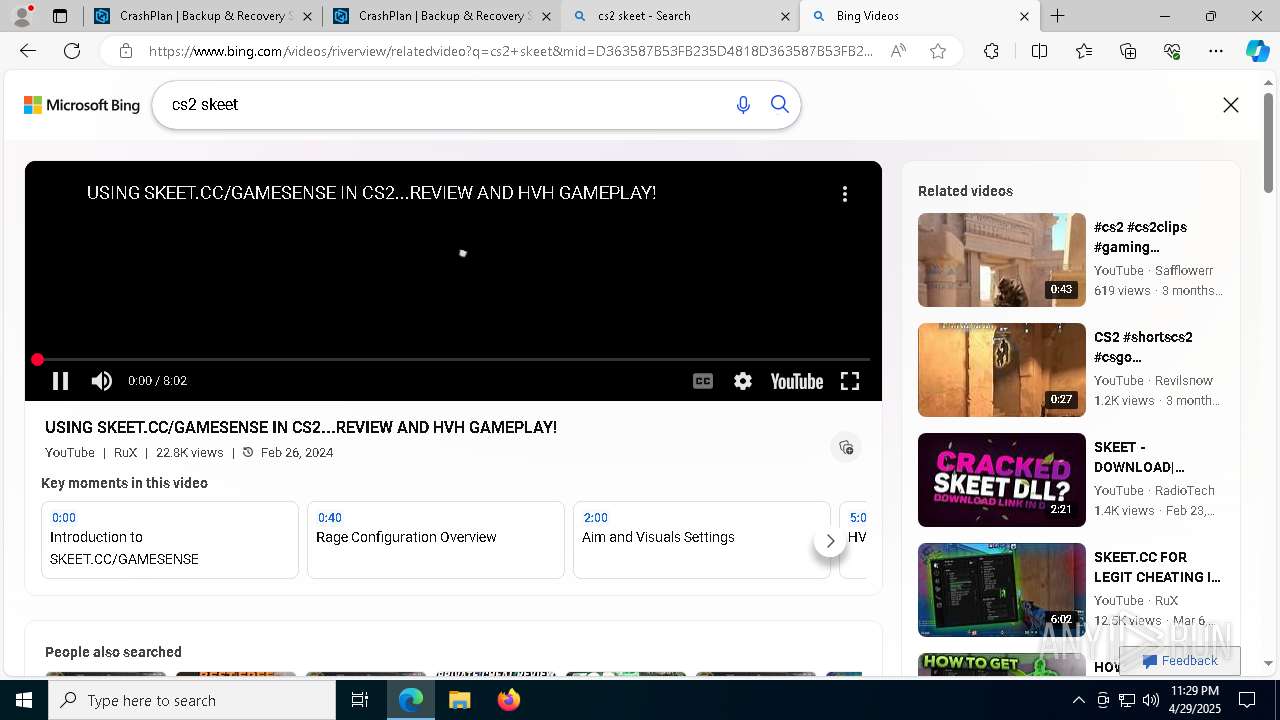Image resolution: width=1280 pixels, height=720 pixels.
Task: Close the cs2 skeet Search tab
Action: [x=785, y=16]
